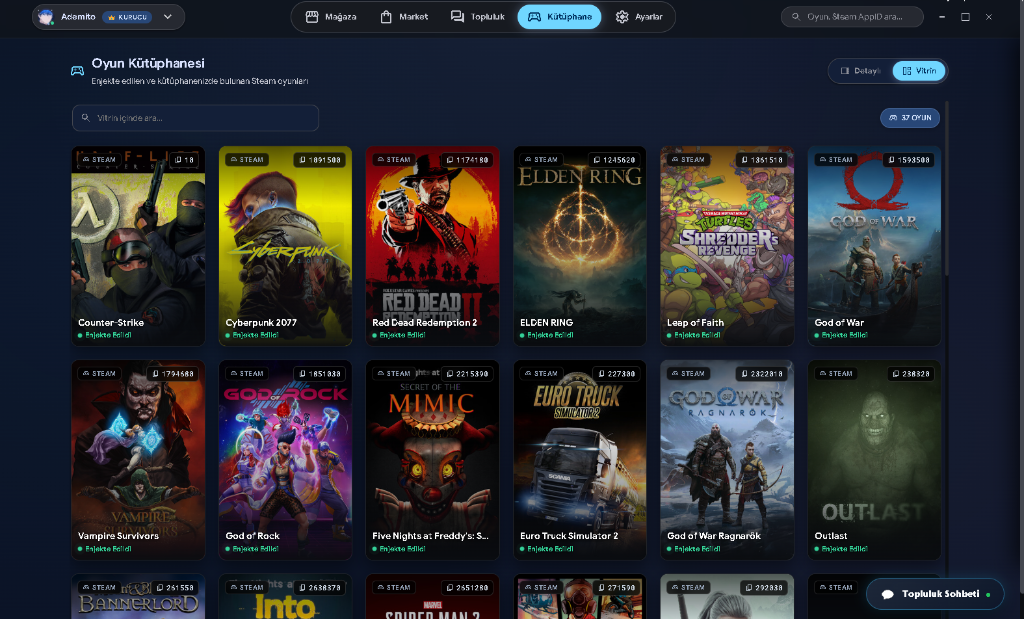Click the AppID 2215390 badge on Mimic card
Screen dimensions: 1024x619
[x=467, y=373]
